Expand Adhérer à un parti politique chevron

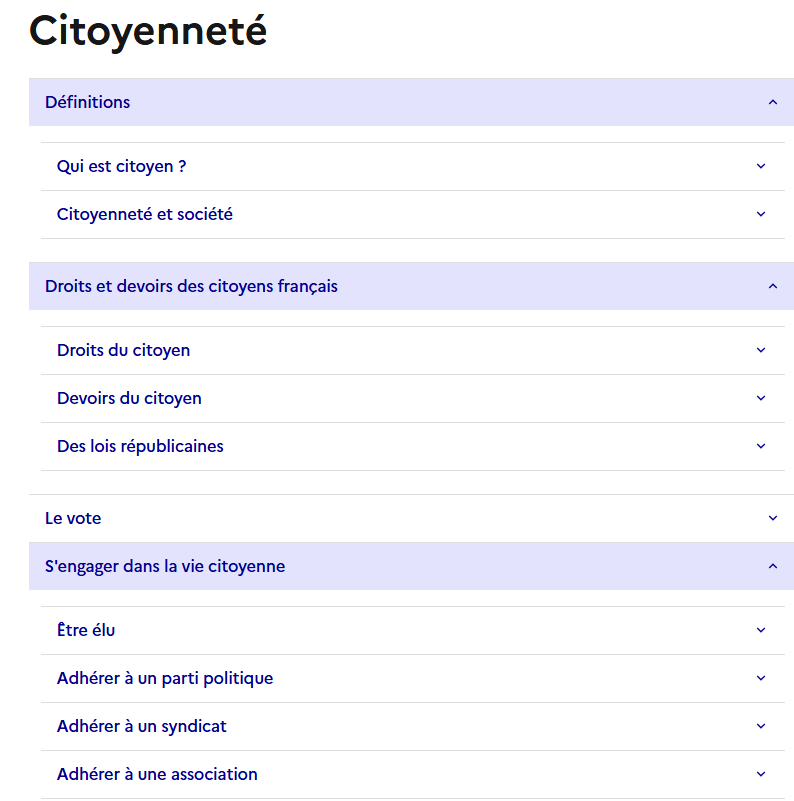pos(761,678)
